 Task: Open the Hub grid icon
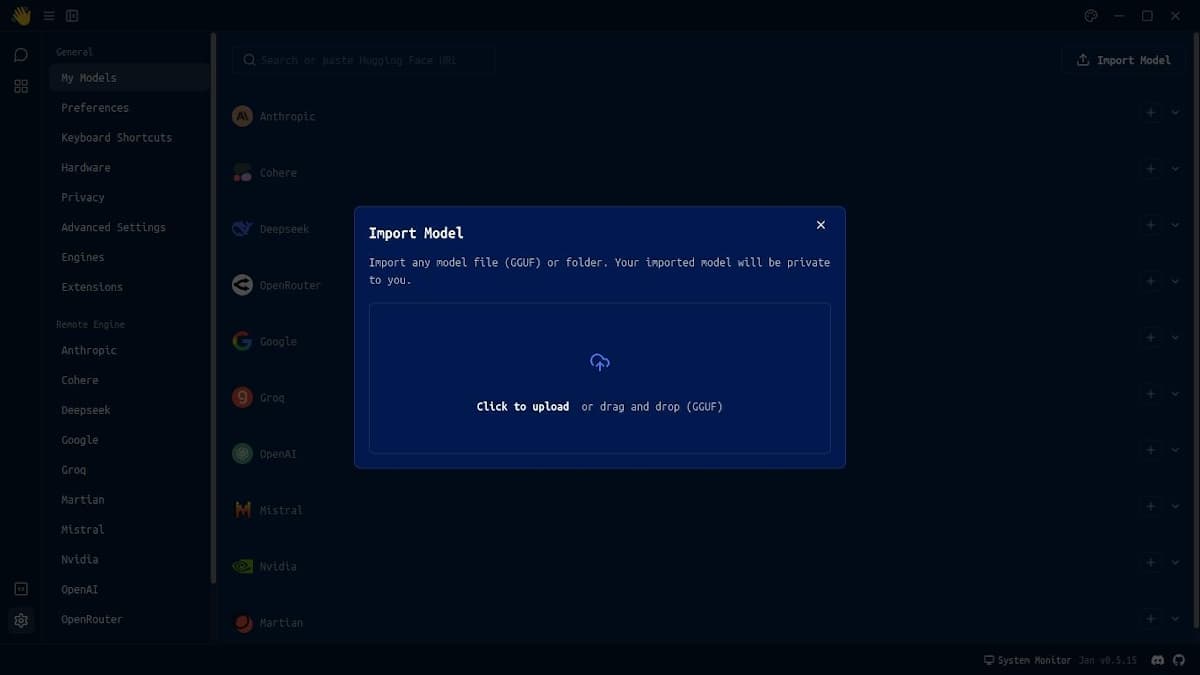point(21,87)
